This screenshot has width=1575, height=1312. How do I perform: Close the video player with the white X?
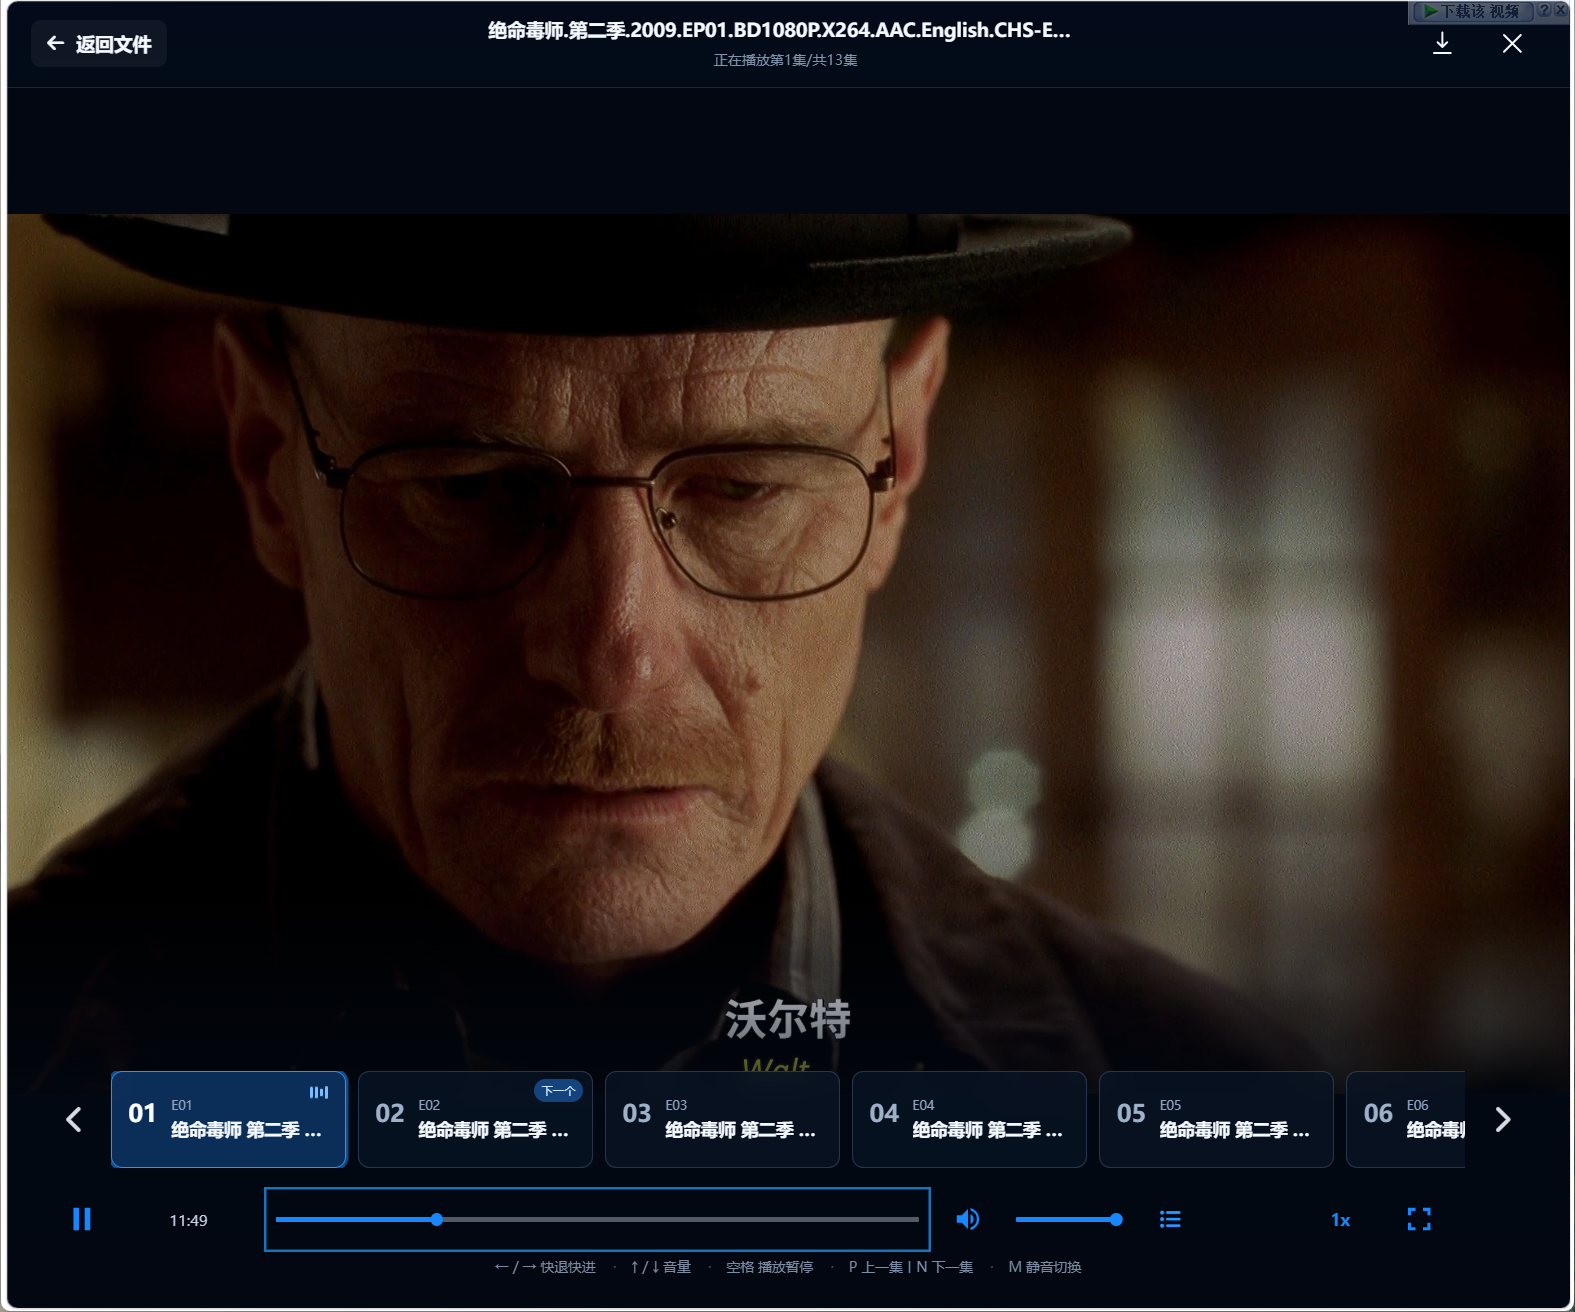(x=1512, y=43)
